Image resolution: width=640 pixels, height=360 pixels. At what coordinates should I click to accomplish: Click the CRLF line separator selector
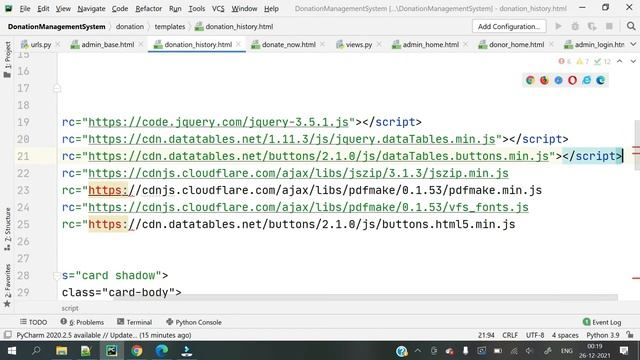(x=510, y=335)
